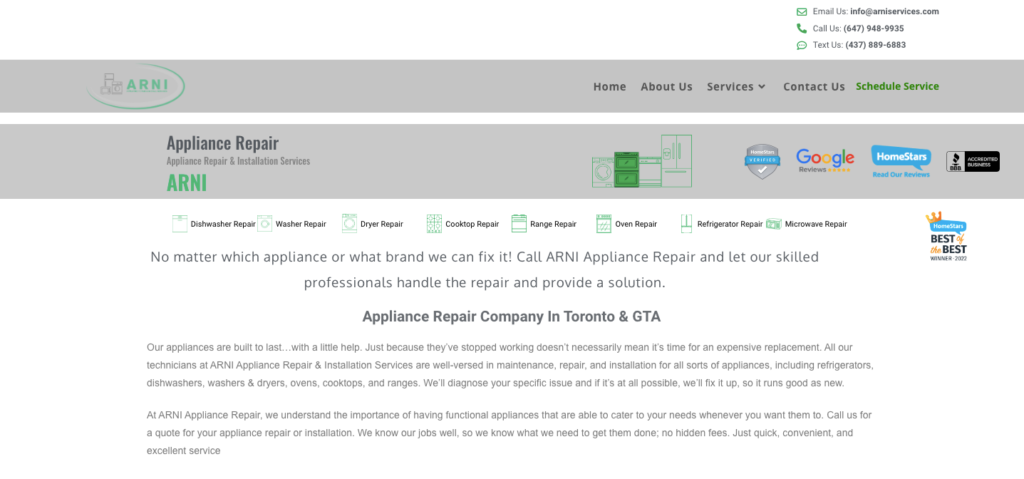1024x479 pixels.
Task: Click the text message bubble icon
Action: [x=801, y=45]
